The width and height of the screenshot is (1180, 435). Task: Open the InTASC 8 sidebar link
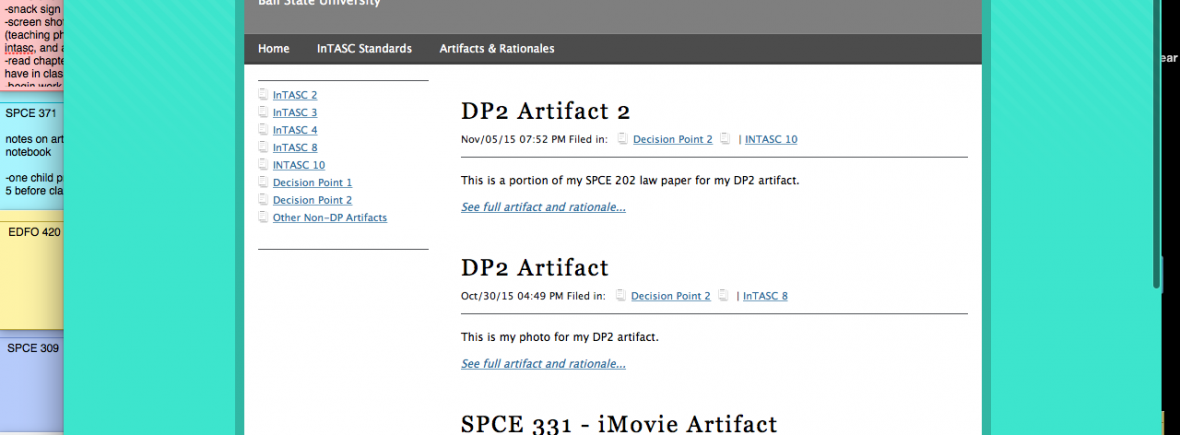tap(295, 148)
